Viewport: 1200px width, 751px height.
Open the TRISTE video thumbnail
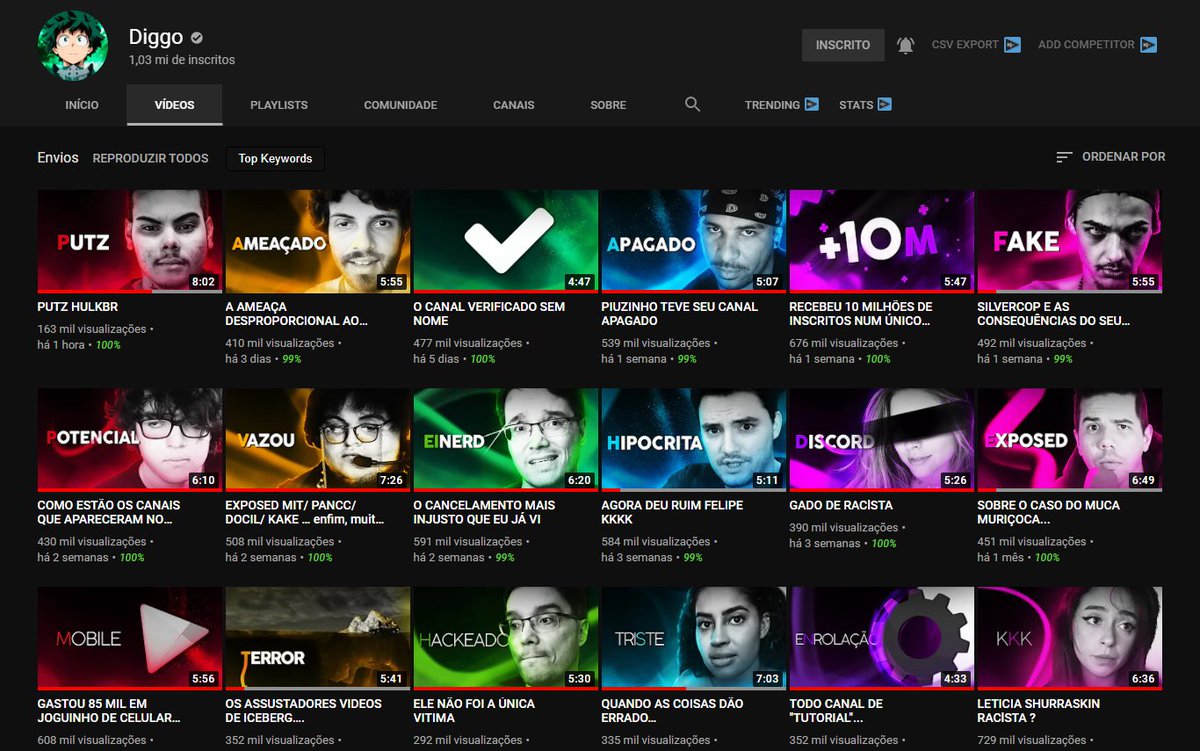coord(694,638)
